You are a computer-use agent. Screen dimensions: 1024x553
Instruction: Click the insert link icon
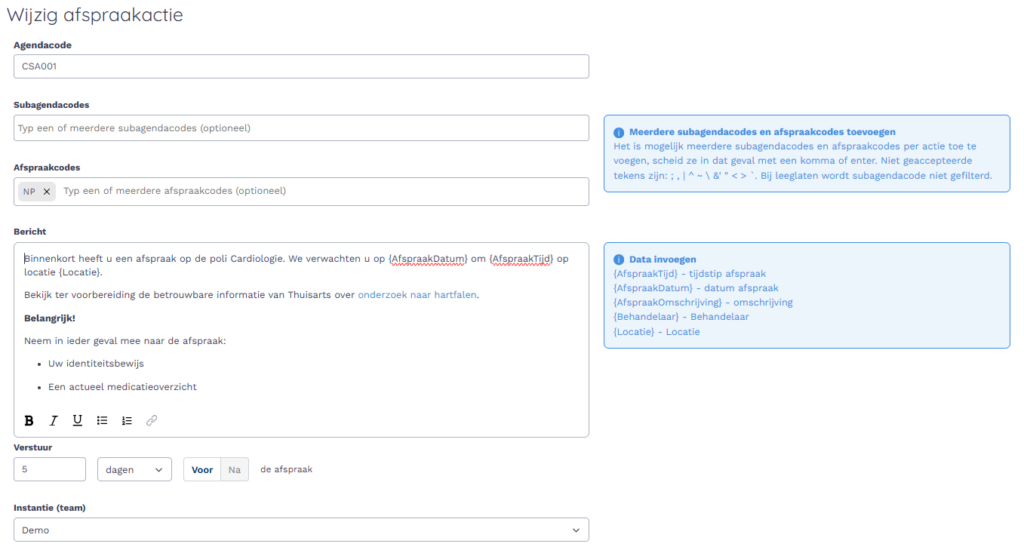click(x=152, y=420)
